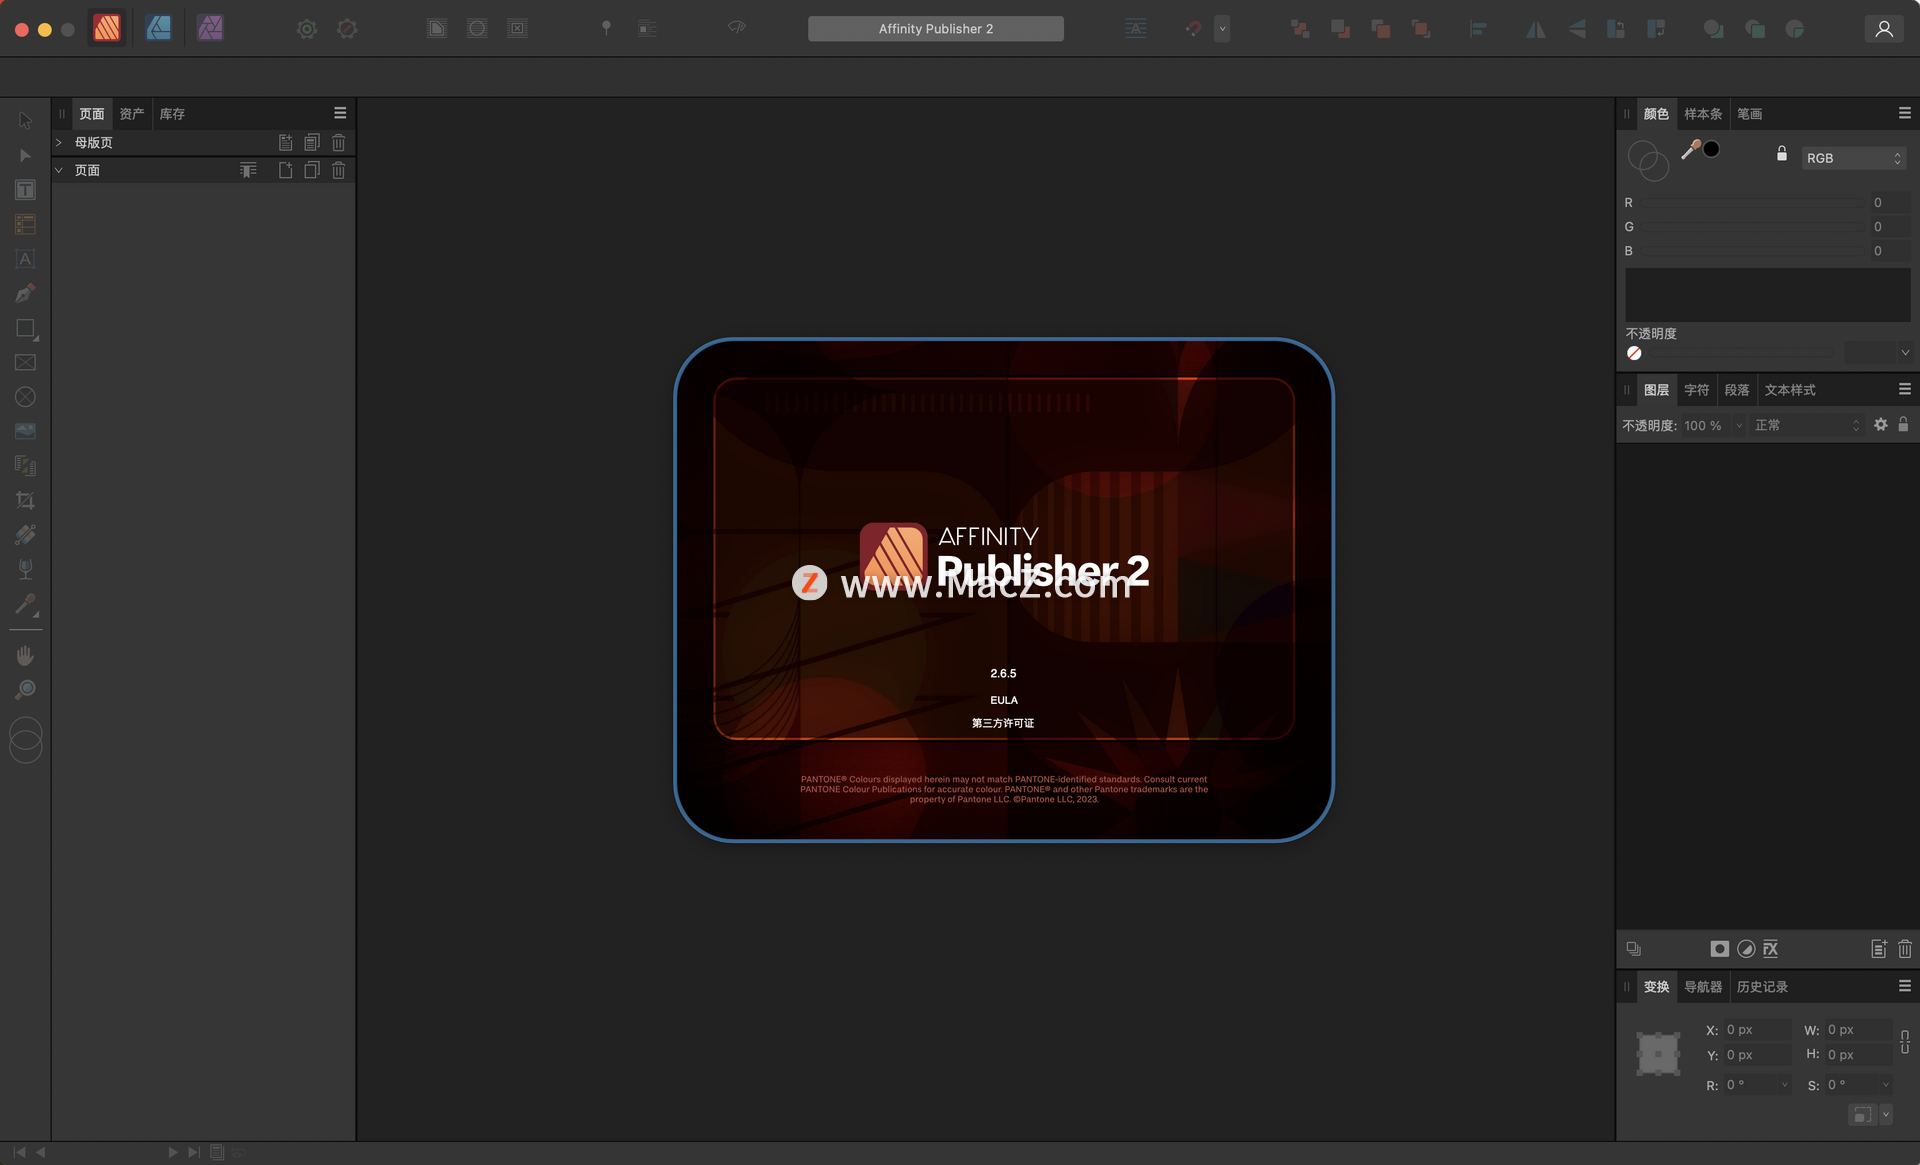Image resolution: width=1920 pixels, height=1165 pixels.
Task: Open the 第三方许可证 third-party licences link
Action: pyautogui.click(x=1003, y=723)
